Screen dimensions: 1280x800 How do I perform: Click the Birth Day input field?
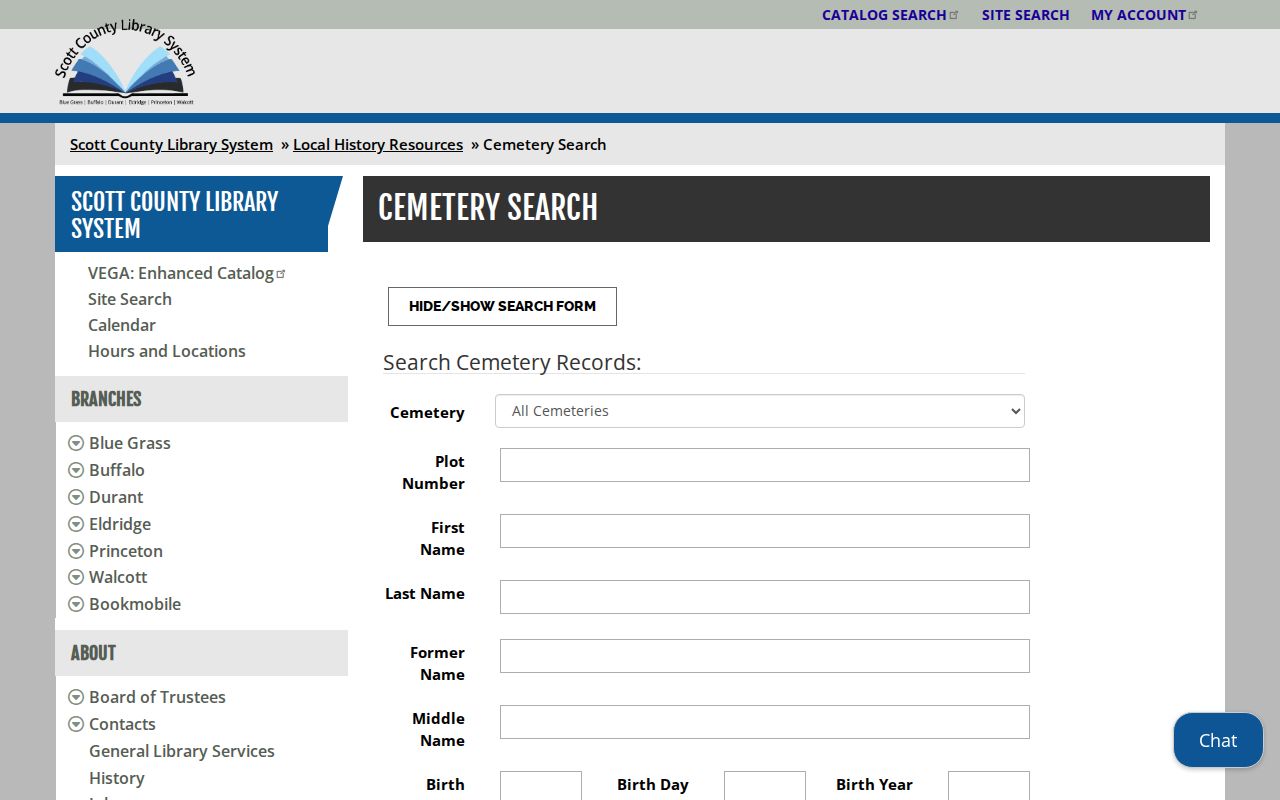[x=765, y=786]
